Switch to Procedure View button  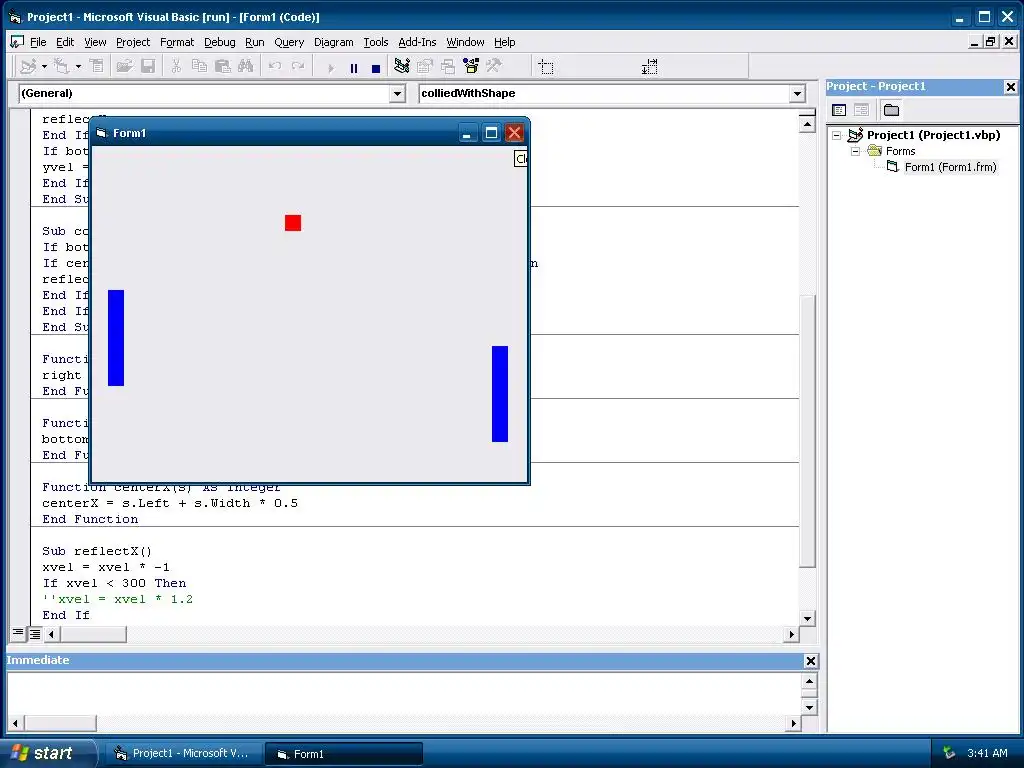point(18,633)
